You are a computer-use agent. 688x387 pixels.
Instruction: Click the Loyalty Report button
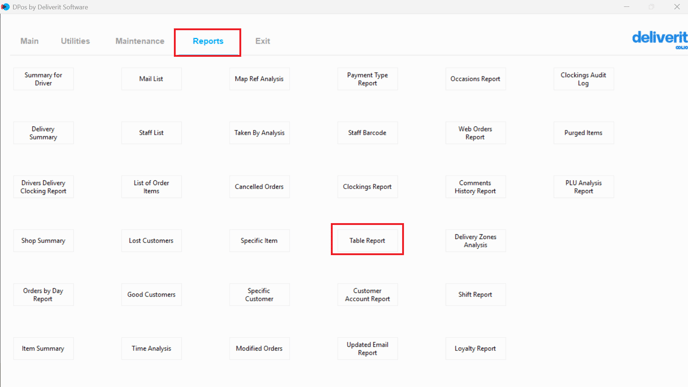476,348
